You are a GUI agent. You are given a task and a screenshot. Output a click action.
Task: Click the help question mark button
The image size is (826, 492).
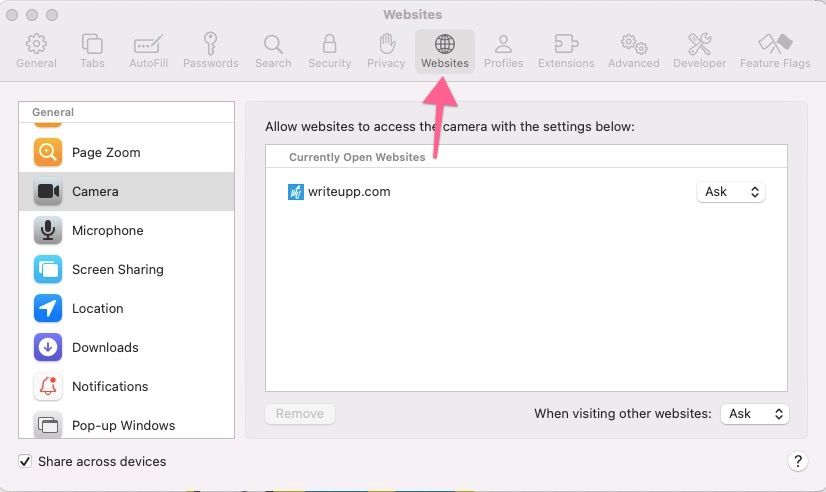(x=797, y=461)
